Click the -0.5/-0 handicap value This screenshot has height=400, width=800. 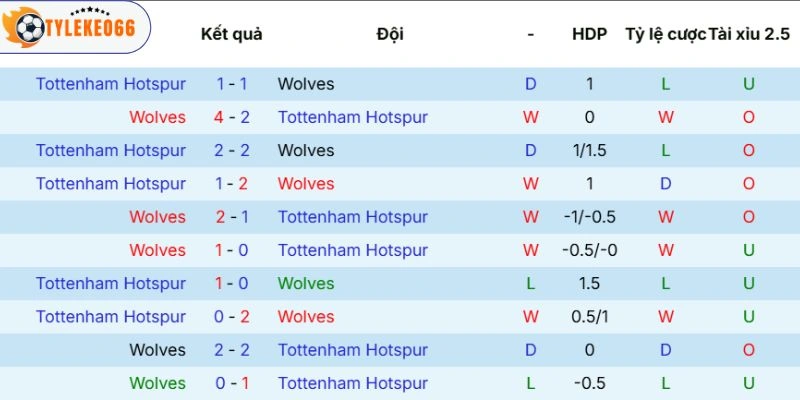click(589, 250)
